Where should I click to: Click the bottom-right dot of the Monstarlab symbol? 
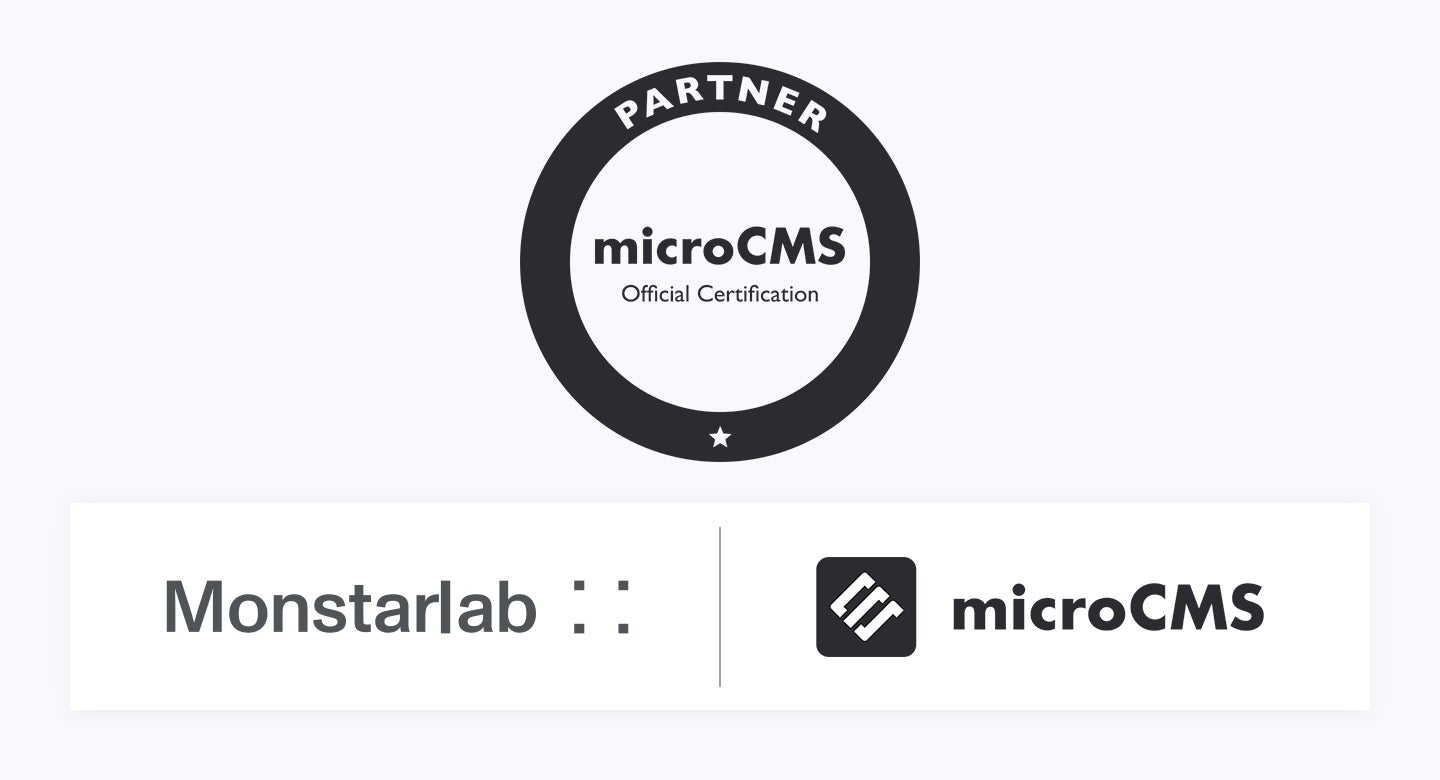click(x=624, y=626)
